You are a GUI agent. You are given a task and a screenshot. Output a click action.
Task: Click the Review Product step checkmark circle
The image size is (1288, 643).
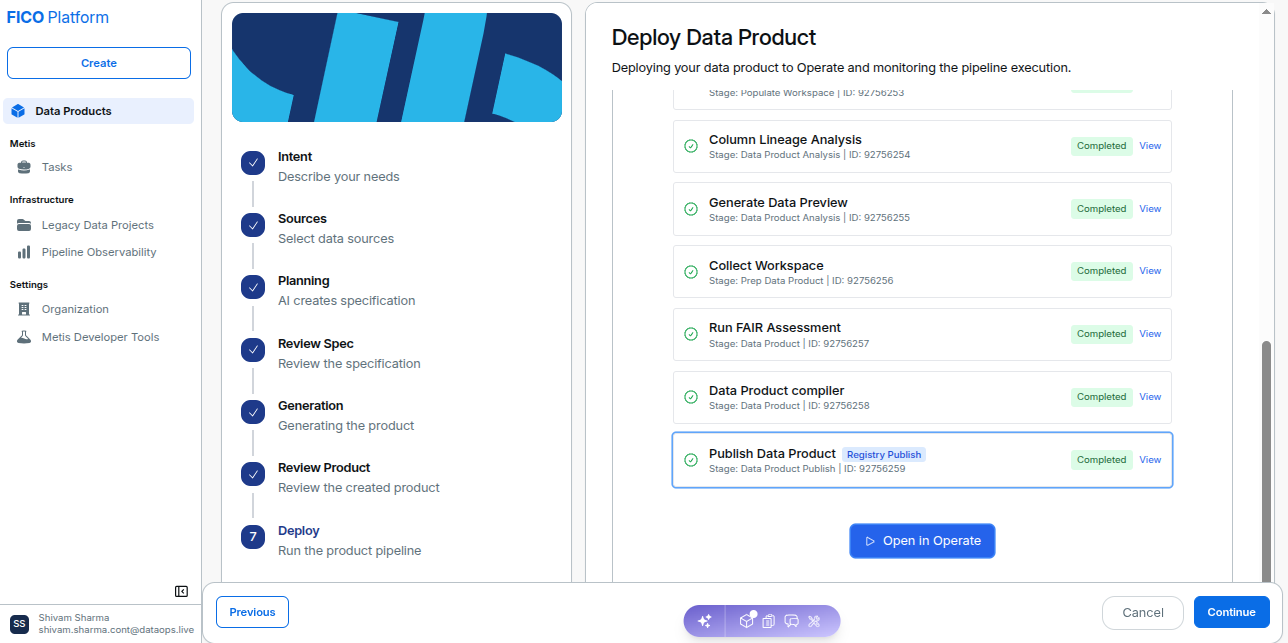click(253, 474)
